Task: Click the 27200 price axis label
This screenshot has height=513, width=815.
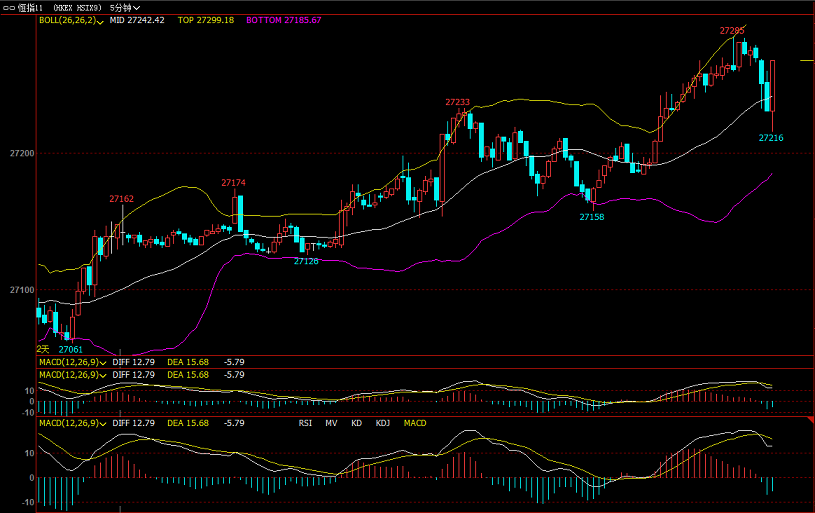Action: point(21,153)
